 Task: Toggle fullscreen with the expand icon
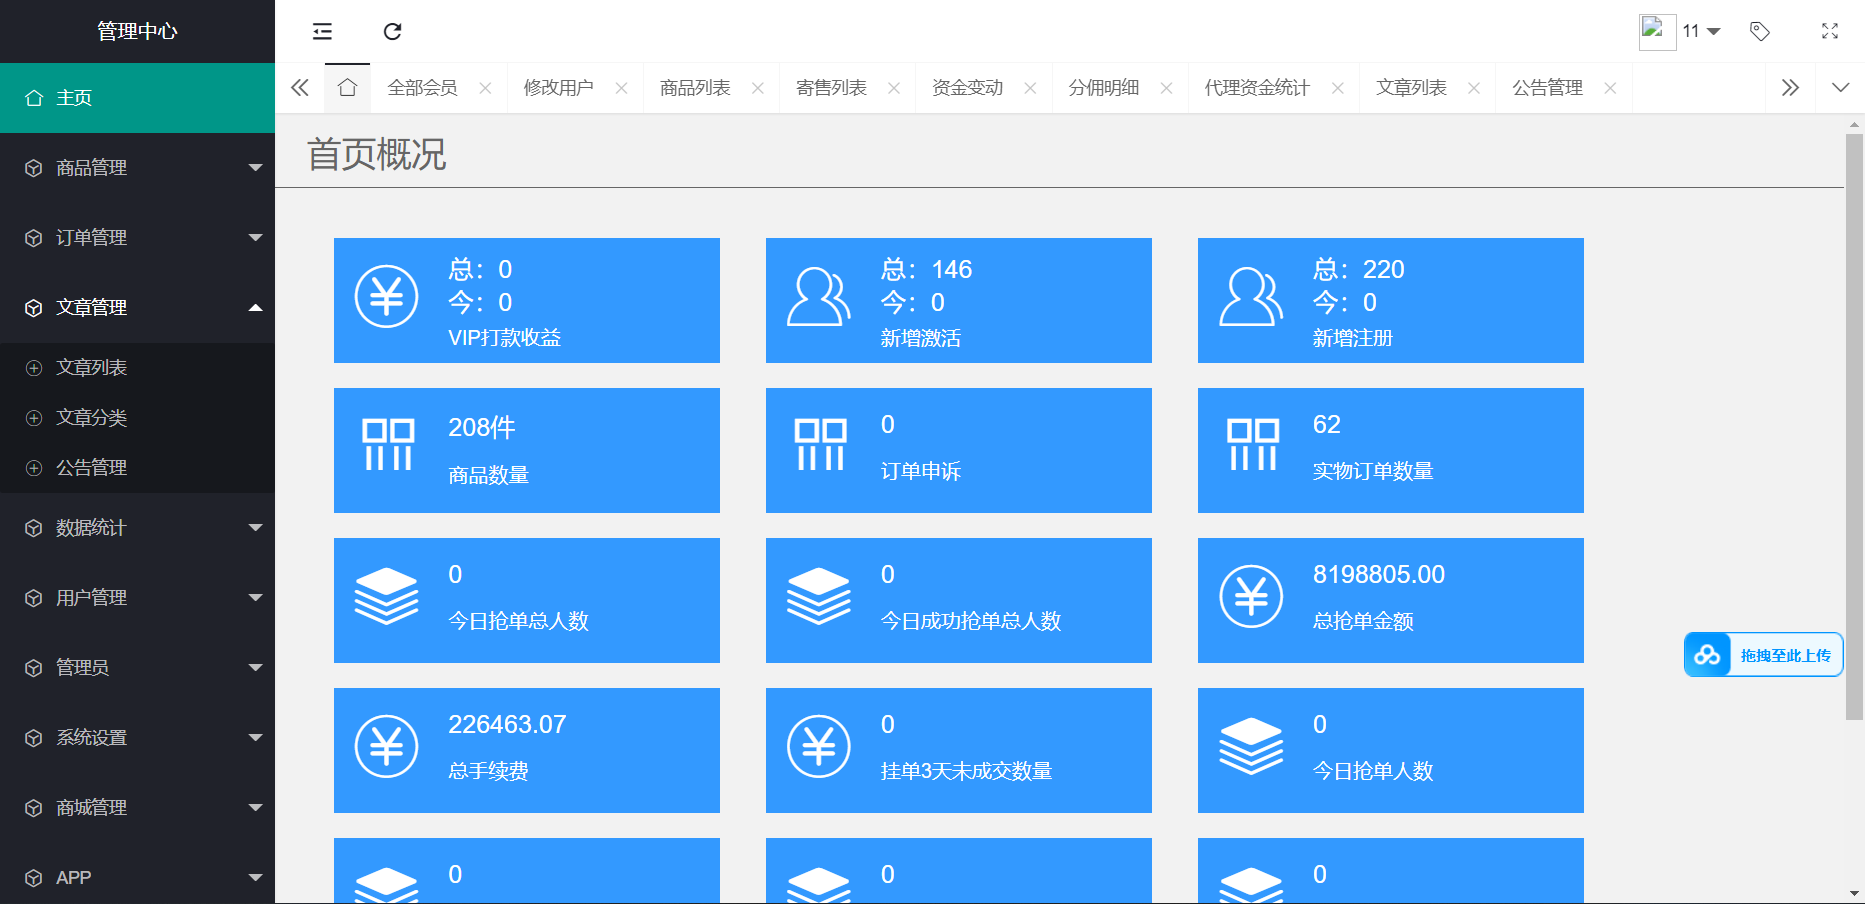pos(1830,32)
